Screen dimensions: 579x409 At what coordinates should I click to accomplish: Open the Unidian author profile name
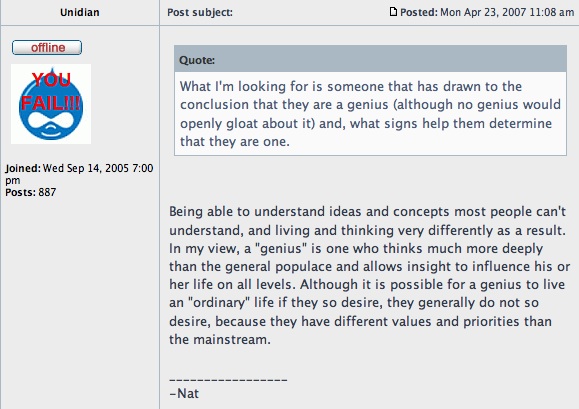click(x=80, y=13)
